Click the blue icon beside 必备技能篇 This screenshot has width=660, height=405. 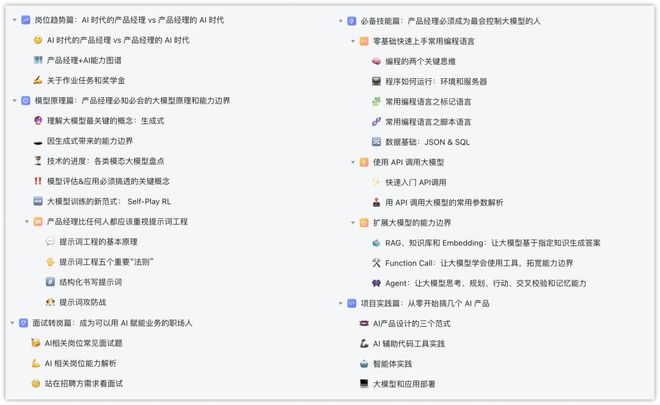352,21
